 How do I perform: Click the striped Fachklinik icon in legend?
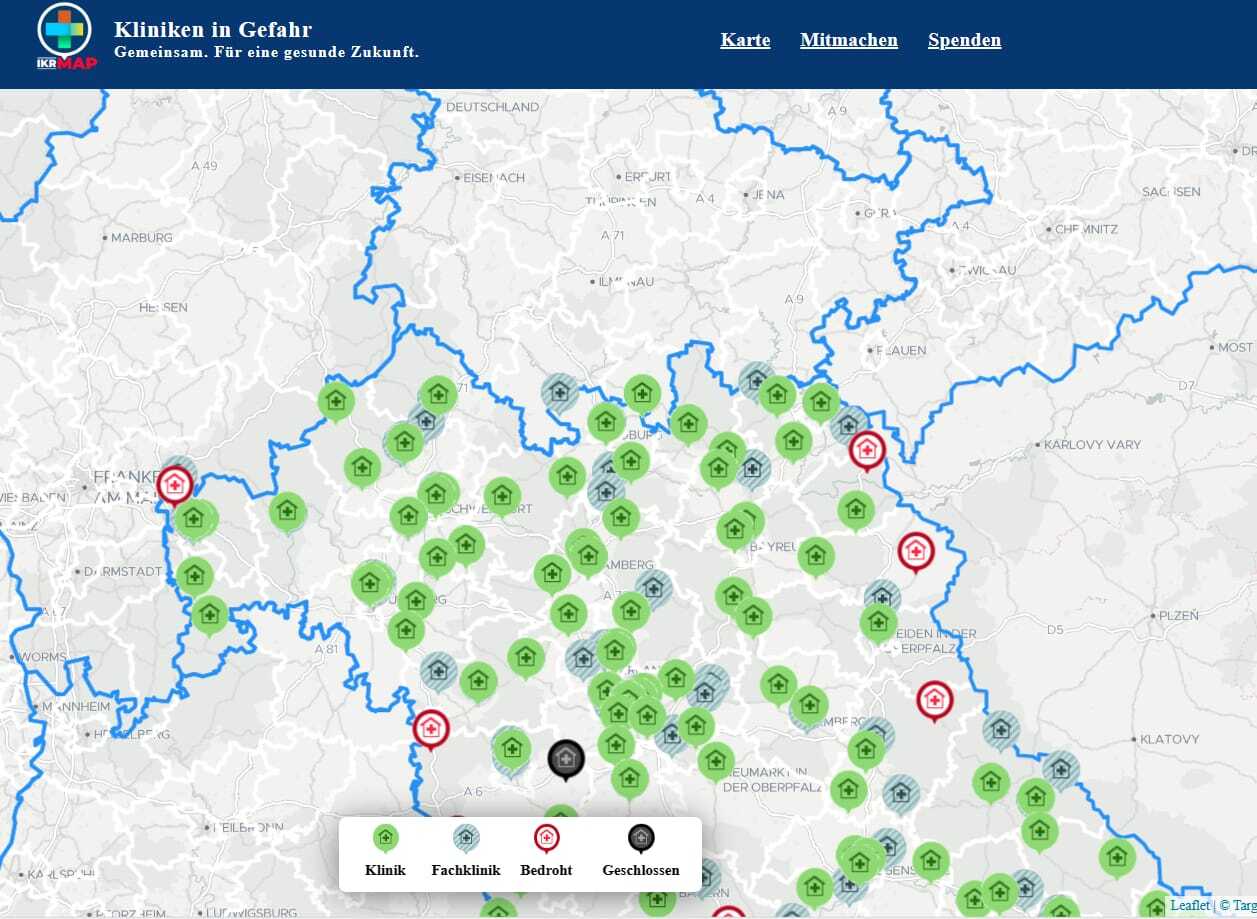point(466,838)
